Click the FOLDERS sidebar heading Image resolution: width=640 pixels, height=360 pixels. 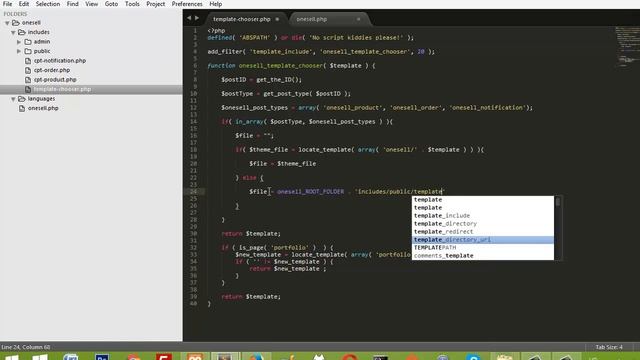coord(15,13)
